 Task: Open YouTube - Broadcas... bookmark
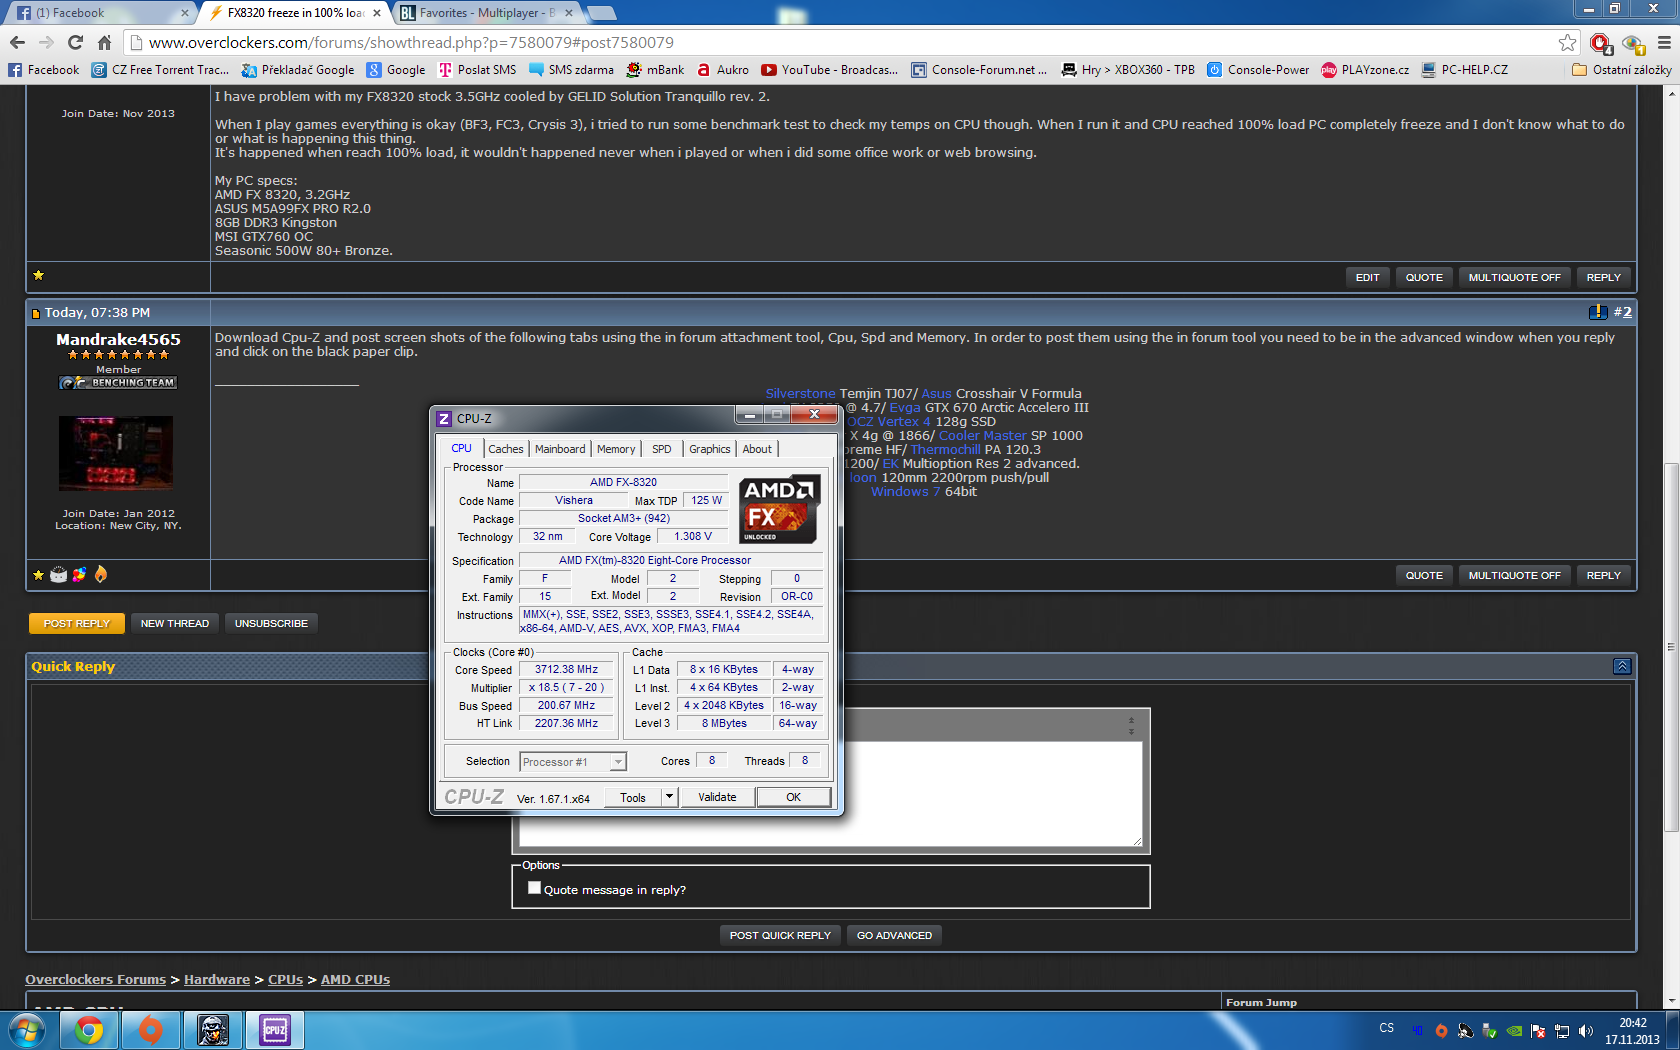tap(829, 70)
